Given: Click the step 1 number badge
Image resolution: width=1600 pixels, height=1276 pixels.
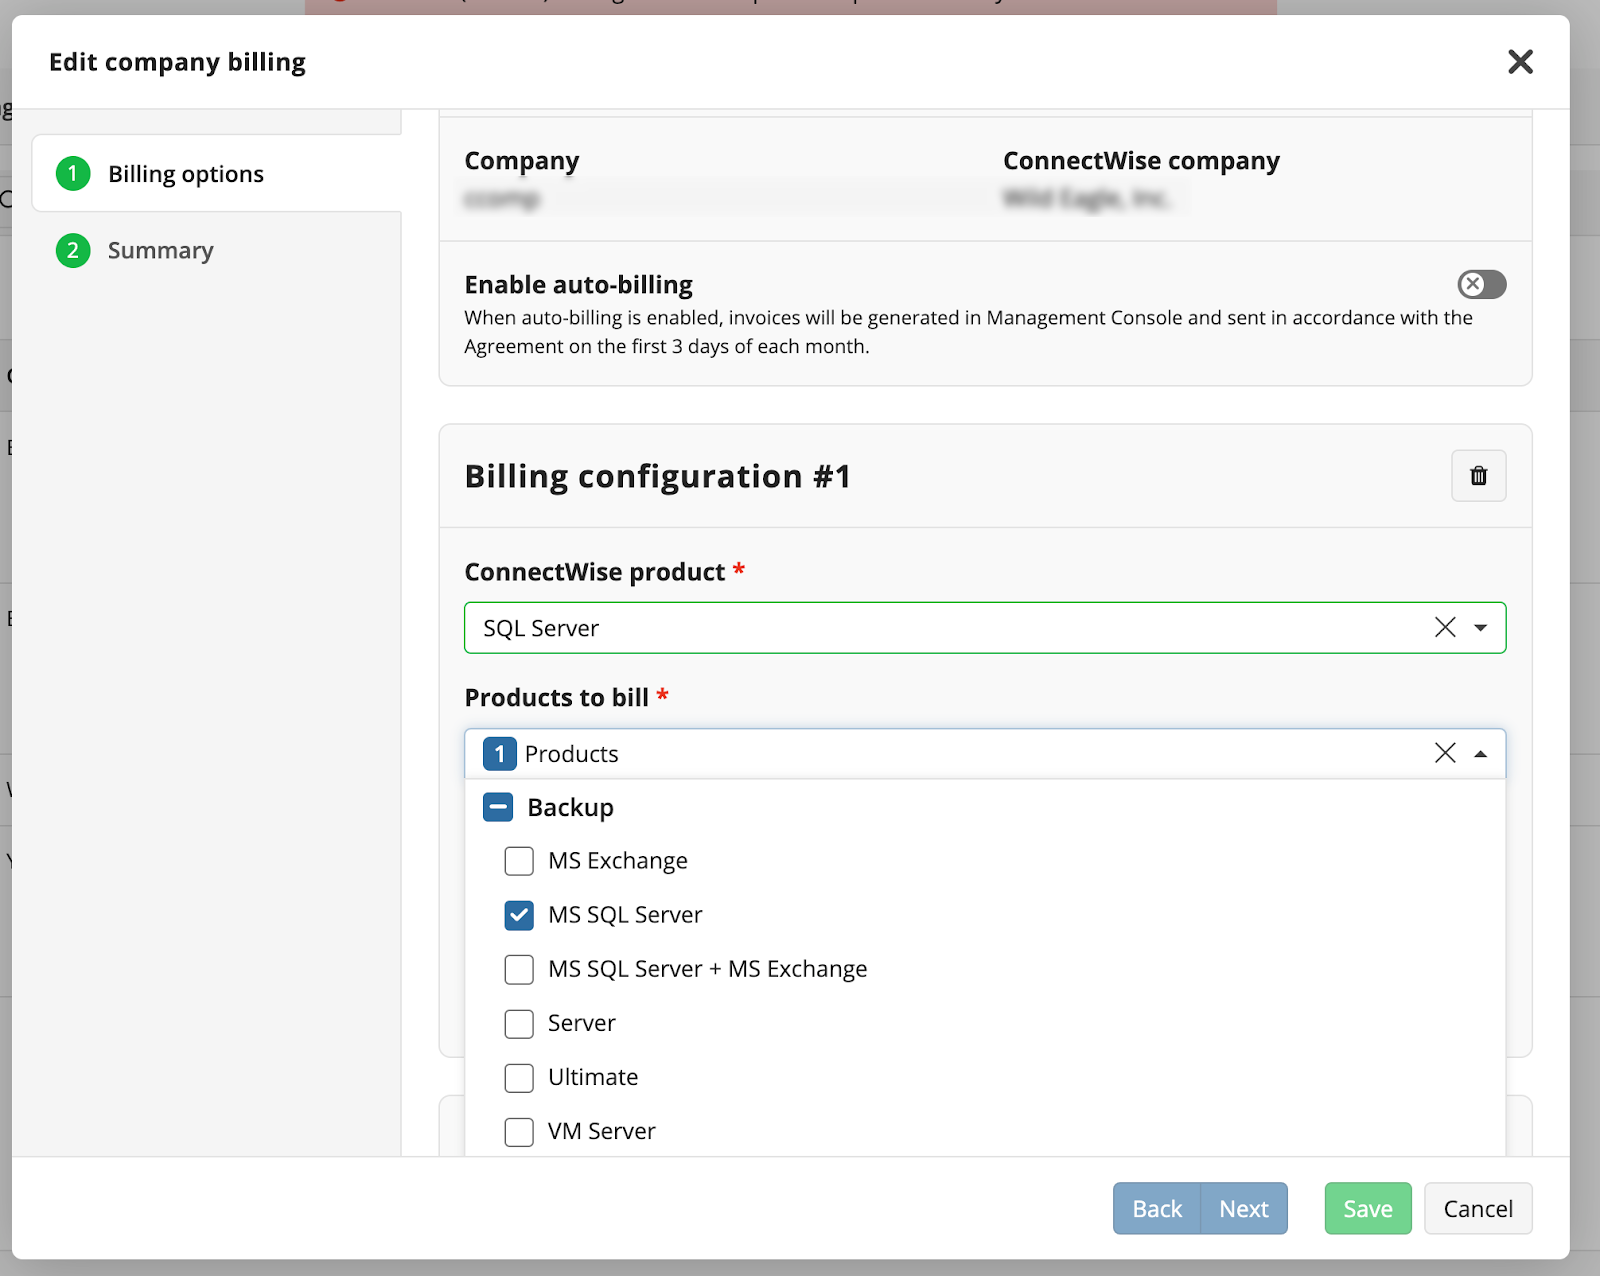Looking at the screenshot, I should (x=73, y=173).
